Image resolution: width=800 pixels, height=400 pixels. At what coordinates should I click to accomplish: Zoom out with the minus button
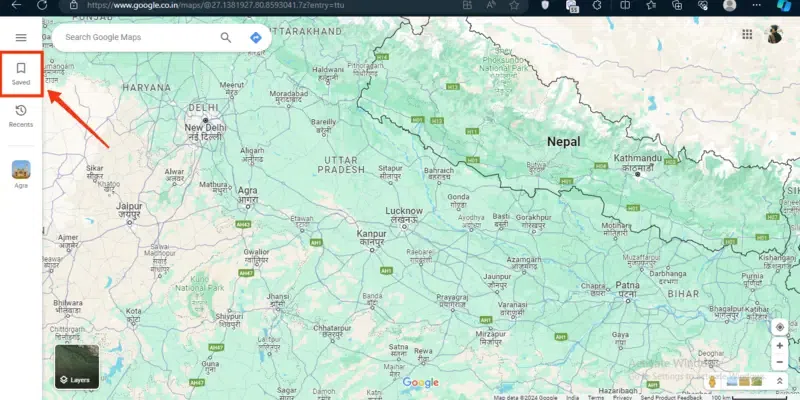pyautogui.click(x=780, y=362)
